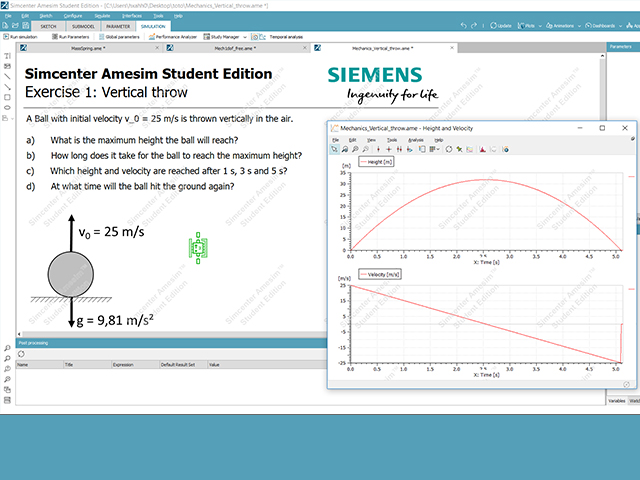
Task: Click the Height [m] legend entry
Action: click(x=376, y=162)
